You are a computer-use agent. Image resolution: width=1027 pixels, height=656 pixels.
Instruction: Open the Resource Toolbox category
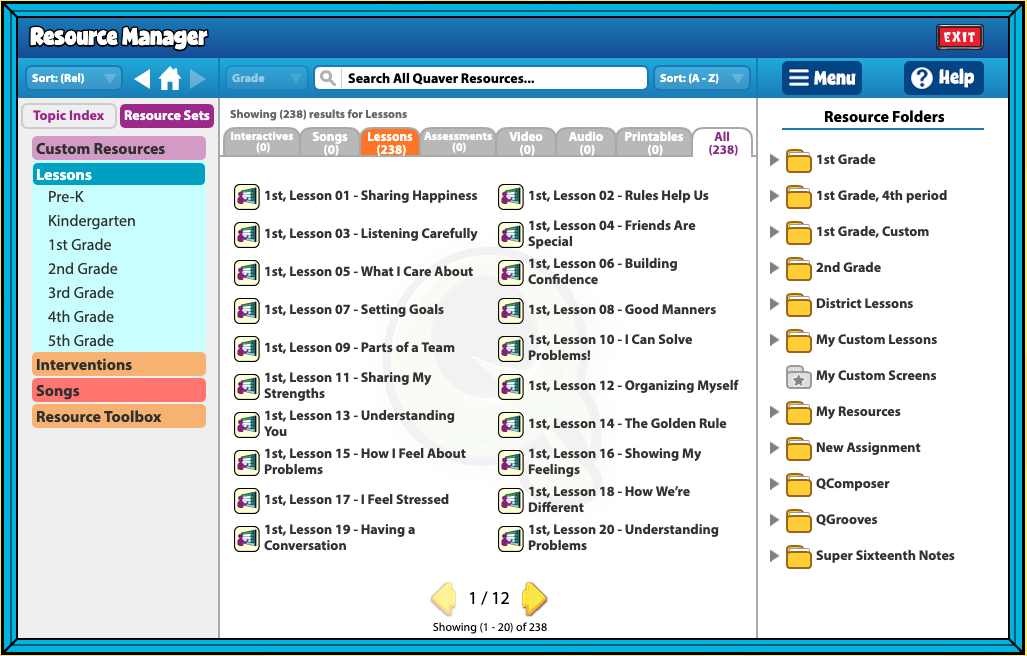click(119, 417)
